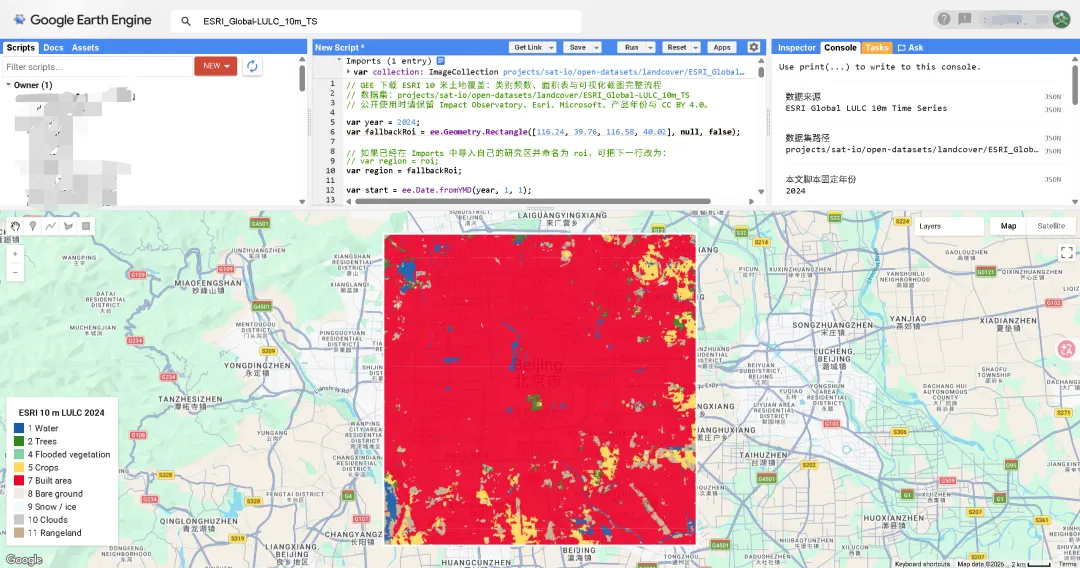
Task: Open the help question mark menu
Action: (x=944, y=19)
